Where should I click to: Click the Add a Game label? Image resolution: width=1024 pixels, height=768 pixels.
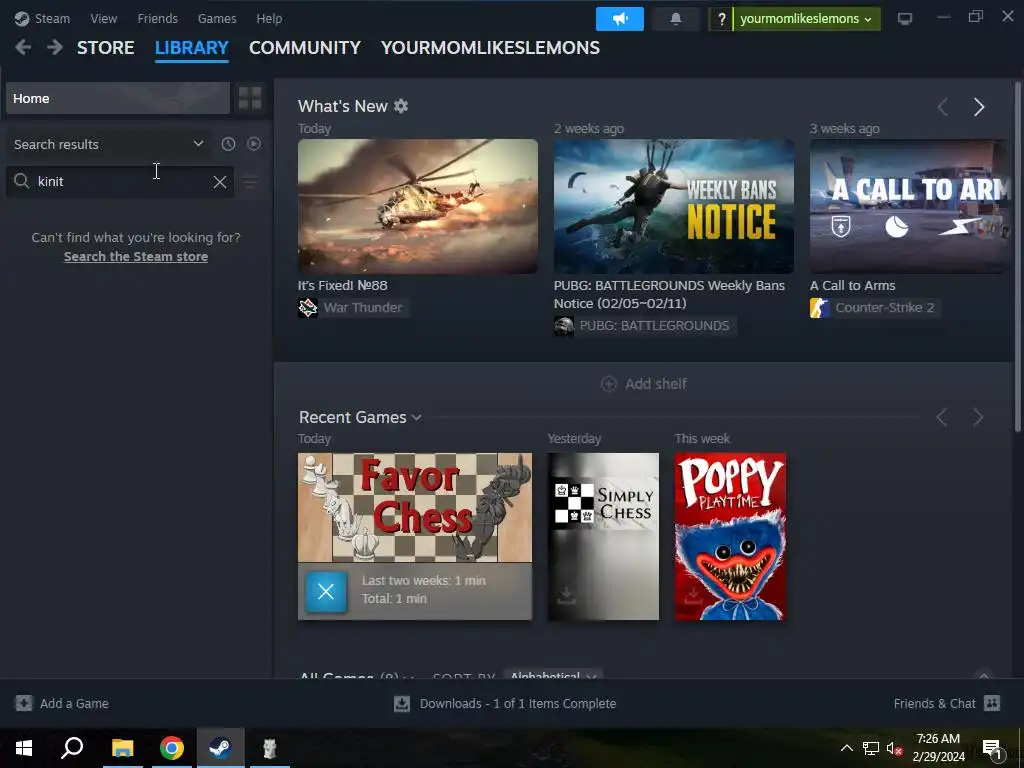click(74, 703)
